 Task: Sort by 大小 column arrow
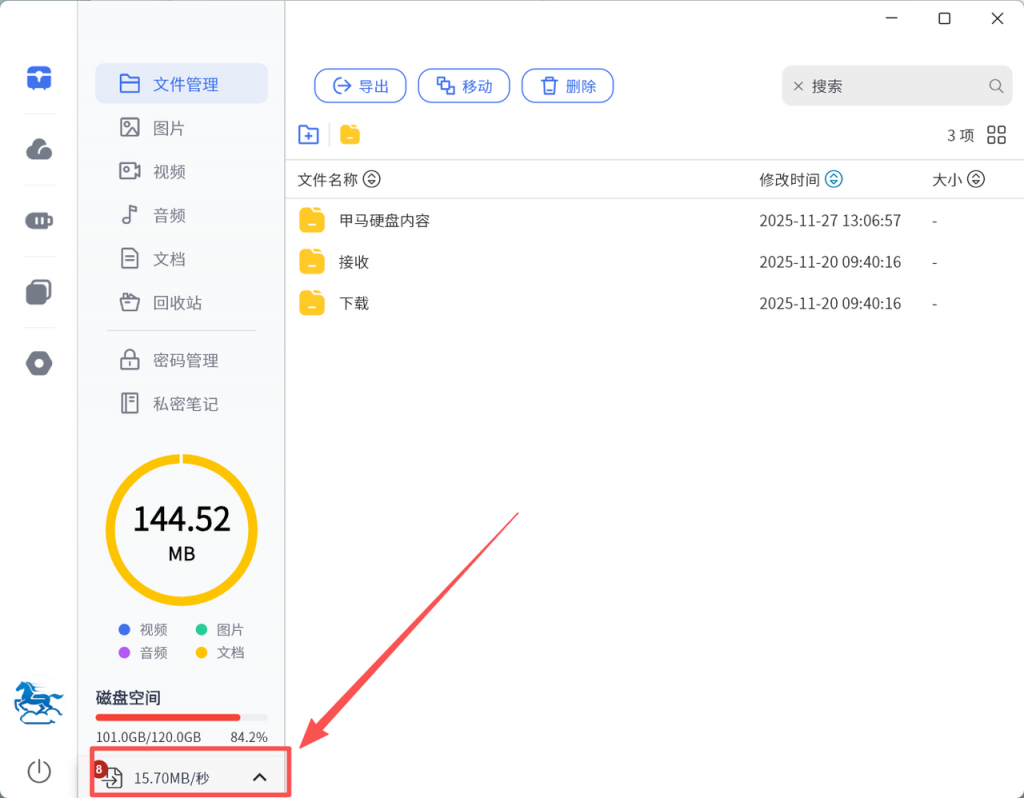[x=976, y=180]
